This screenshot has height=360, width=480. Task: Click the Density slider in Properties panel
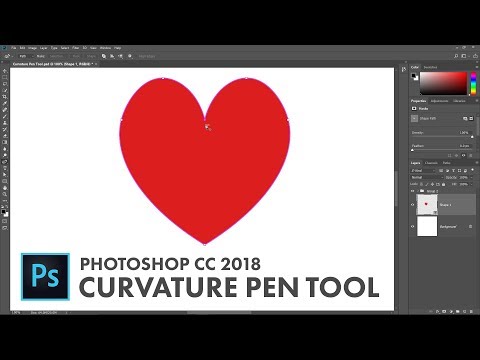point(442,137)
